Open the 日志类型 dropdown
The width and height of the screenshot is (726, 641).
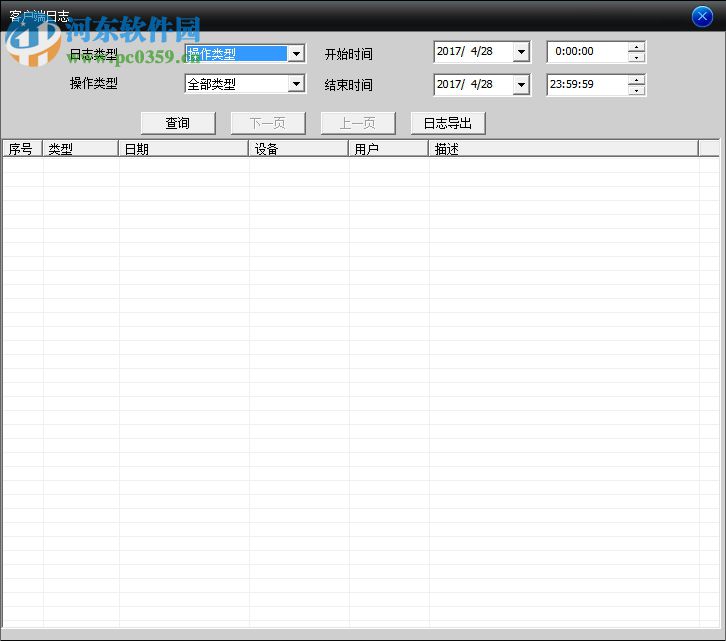[296, 54]
